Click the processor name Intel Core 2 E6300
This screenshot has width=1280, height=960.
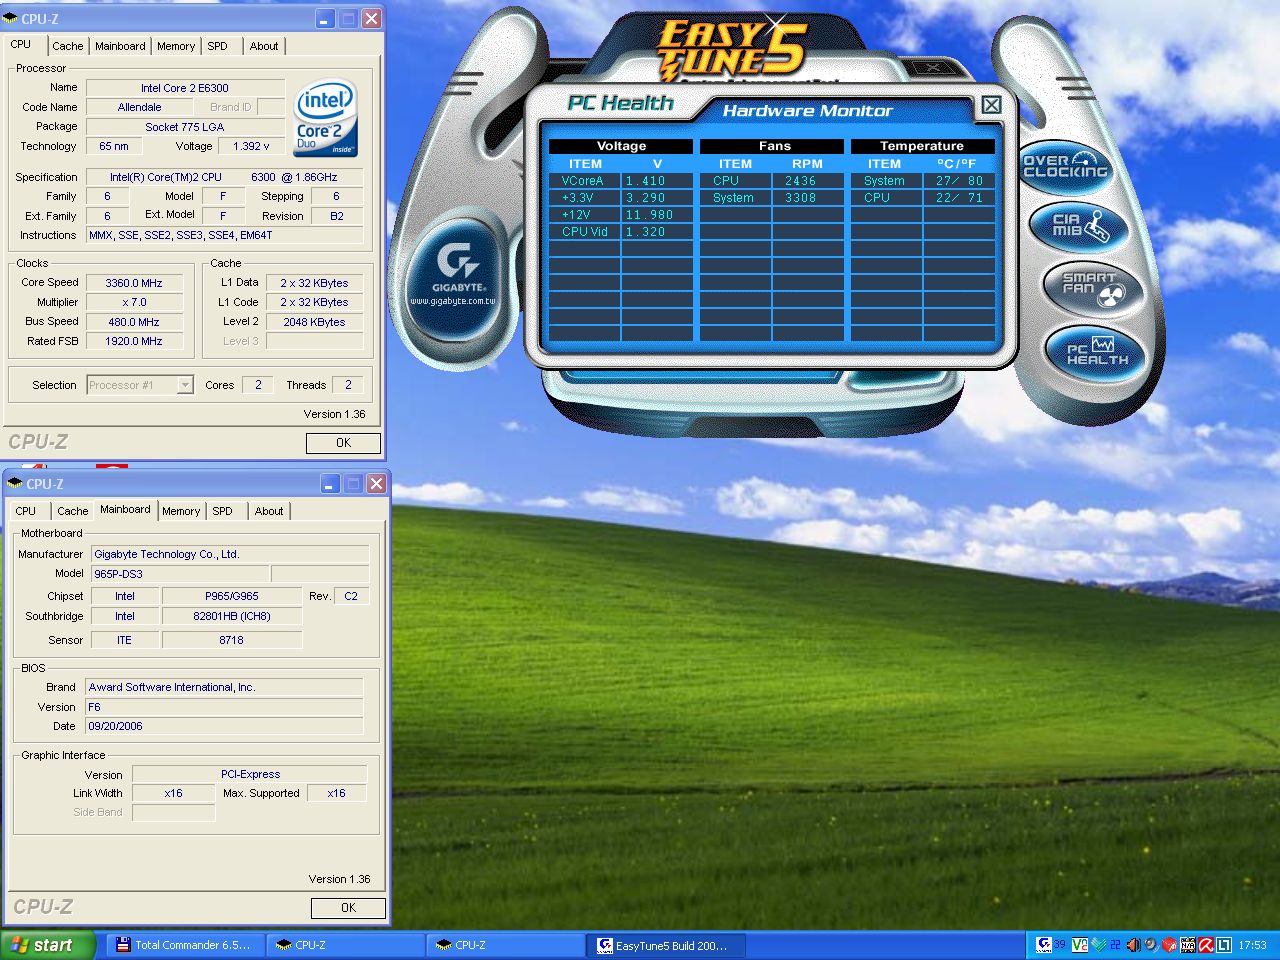pyautogui.click(x=185, y=88)
